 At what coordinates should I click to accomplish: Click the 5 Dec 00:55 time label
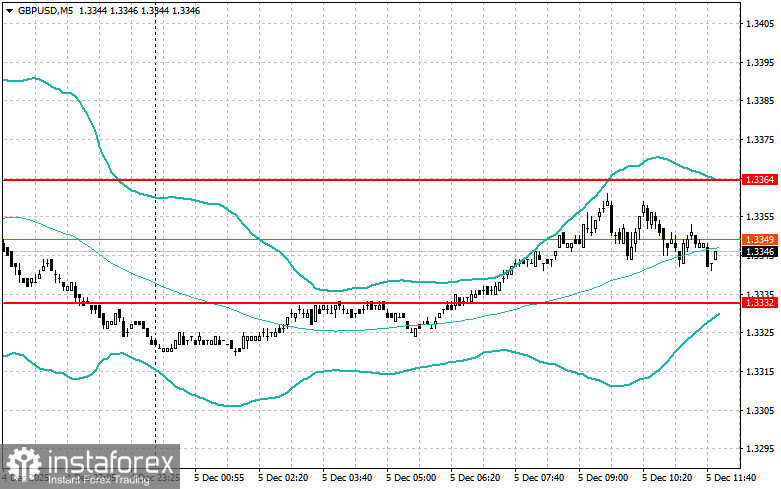[219, 478]
